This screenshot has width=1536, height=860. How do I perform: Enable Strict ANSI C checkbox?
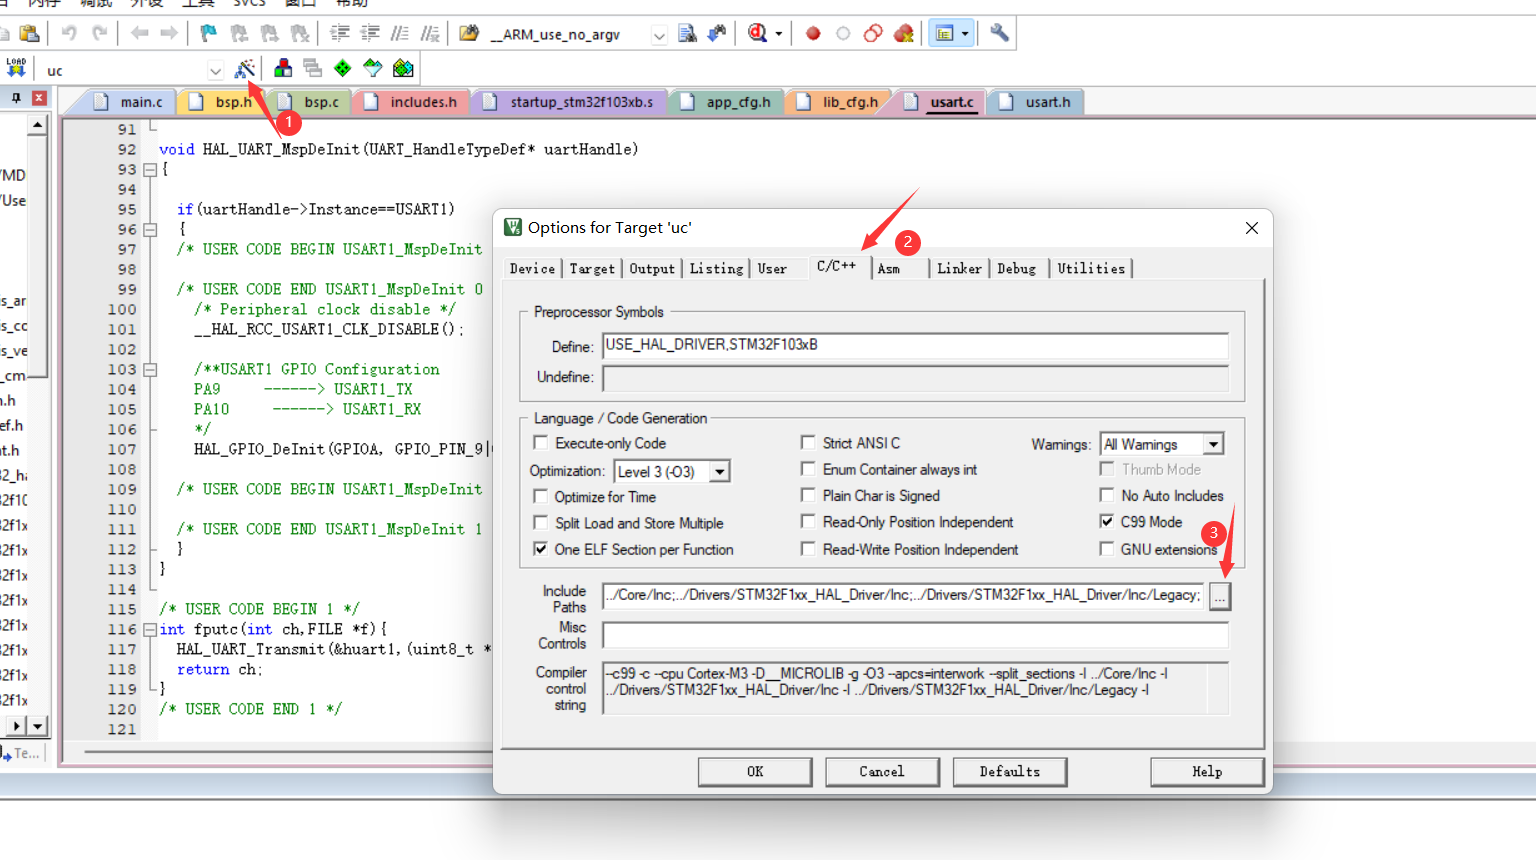click(808, 442)
